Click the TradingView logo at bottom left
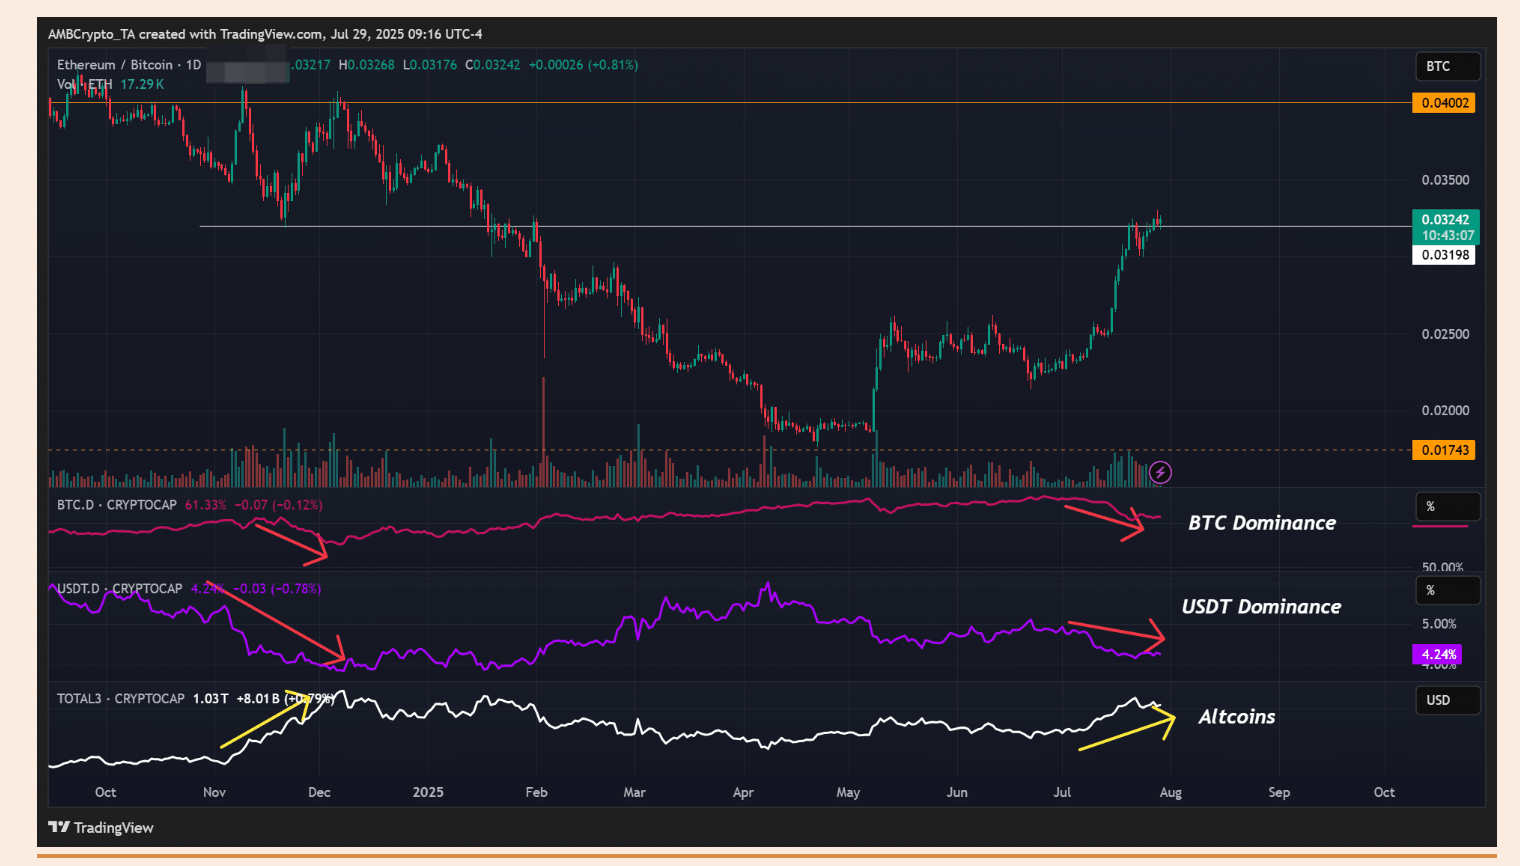Screen dimensions: 1520x866 coord(101,827)
